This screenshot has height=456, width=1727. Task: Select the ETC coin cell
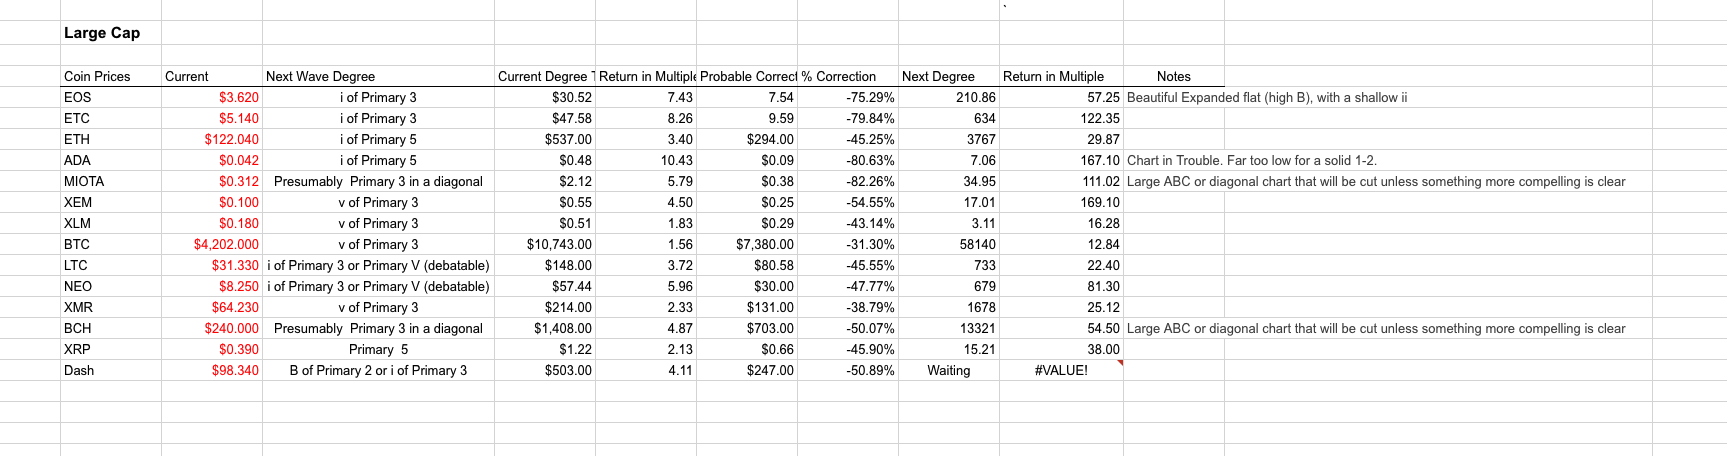point(111,118)
